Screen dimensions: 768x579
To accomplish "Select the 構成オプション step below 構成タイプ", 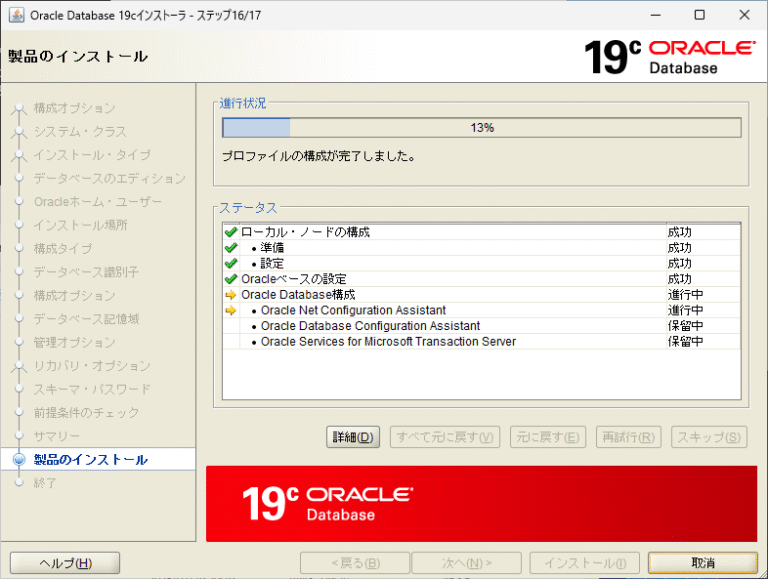I will pos(74,295).
